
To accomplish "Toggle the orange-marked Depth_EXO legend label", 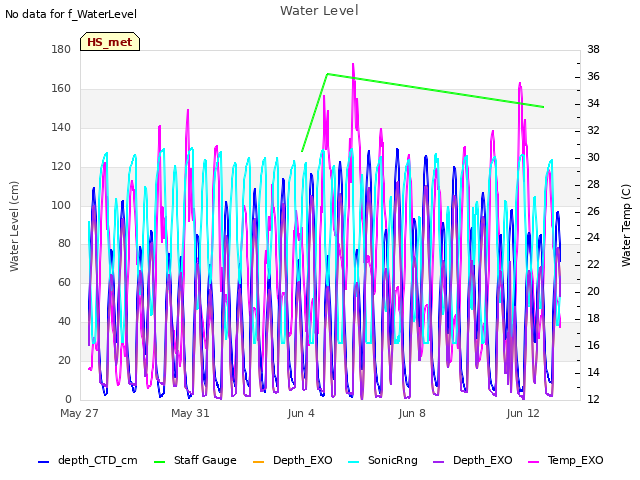I will pyautogui.click(x=302, y=460).
